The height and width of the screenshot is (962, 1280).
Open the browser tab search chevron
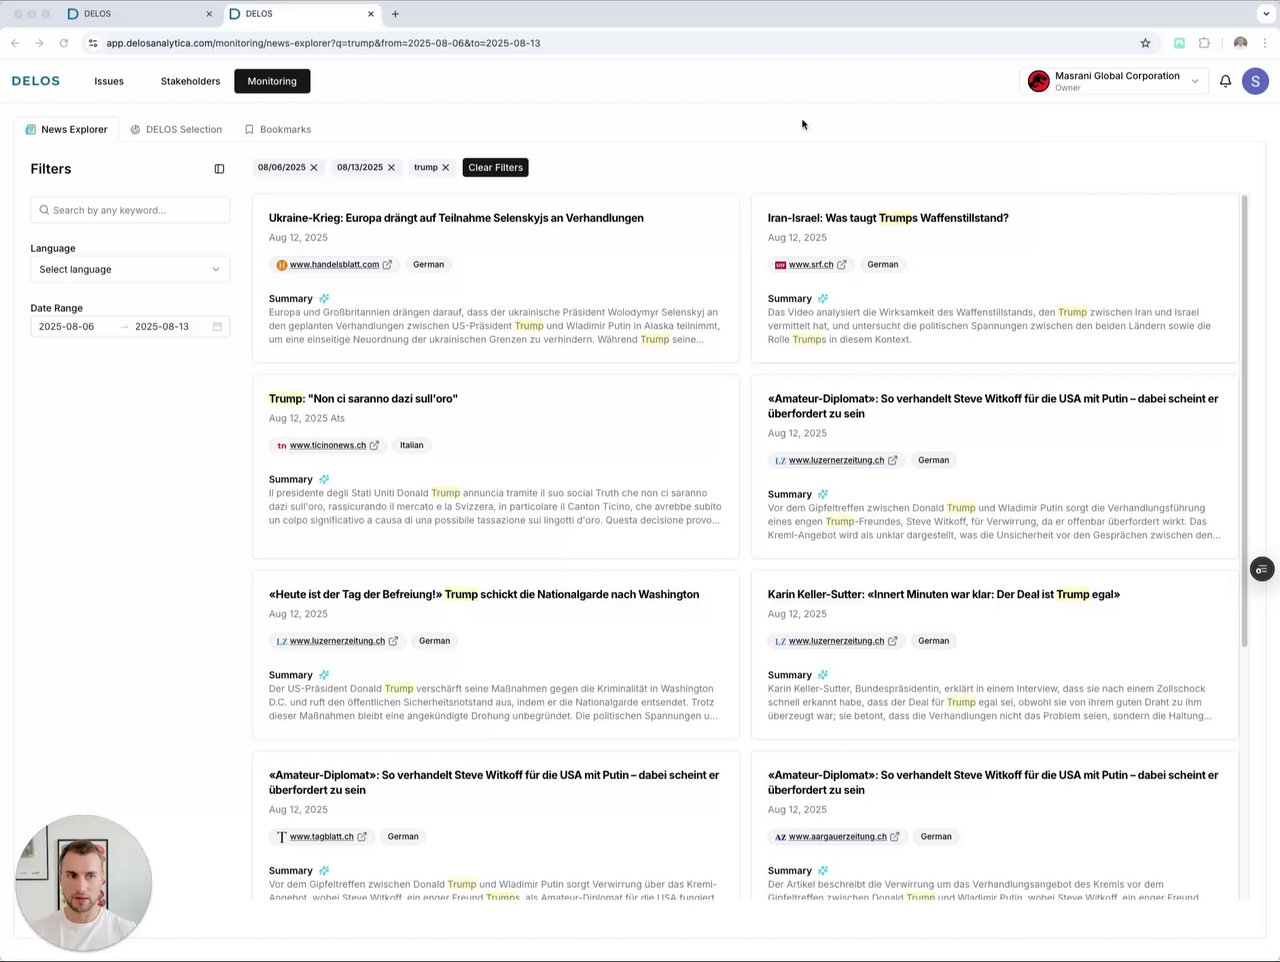point(1266,14)
